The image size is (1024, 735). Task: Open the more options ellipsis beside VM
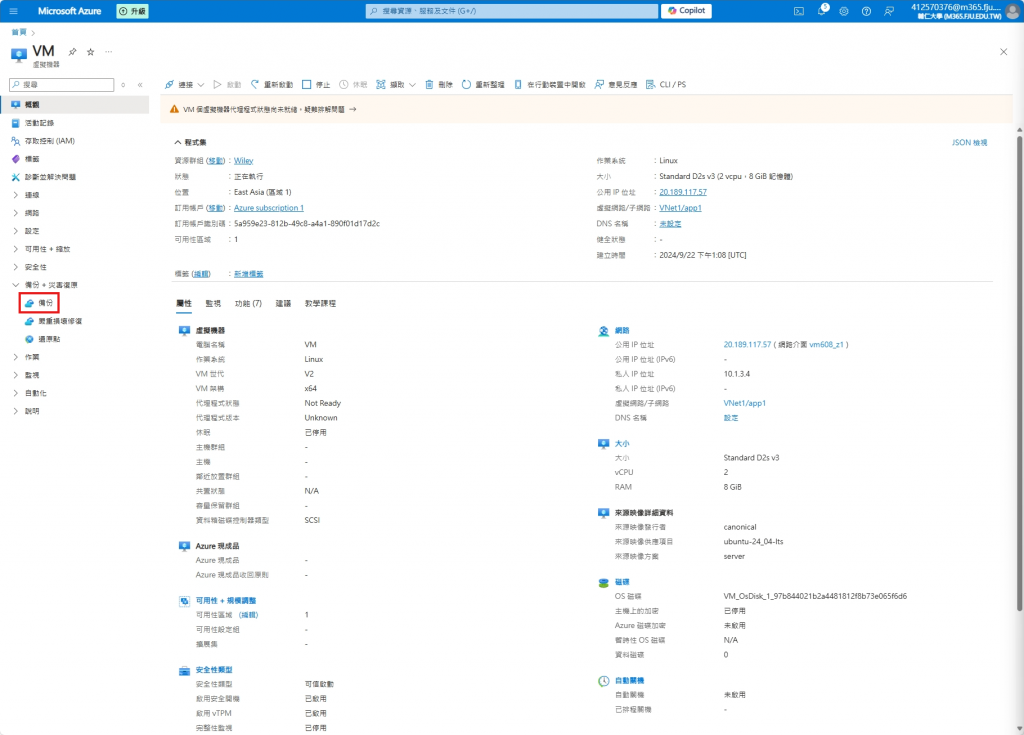click(x=108, y=52)
